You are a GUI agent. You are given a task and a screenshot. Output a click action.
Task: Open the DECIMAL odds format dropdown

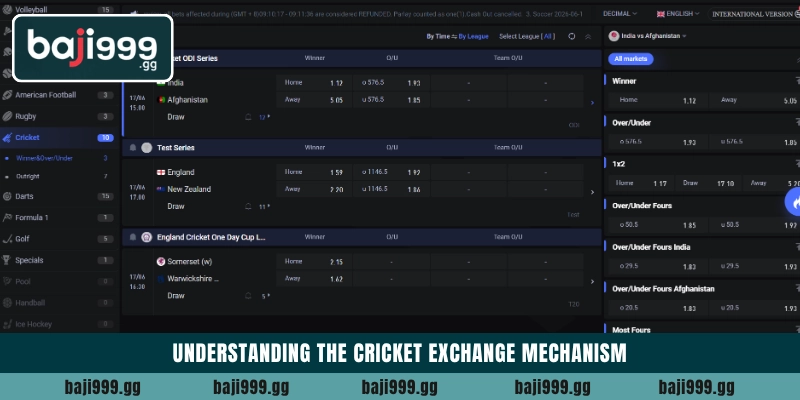(620, 14)
